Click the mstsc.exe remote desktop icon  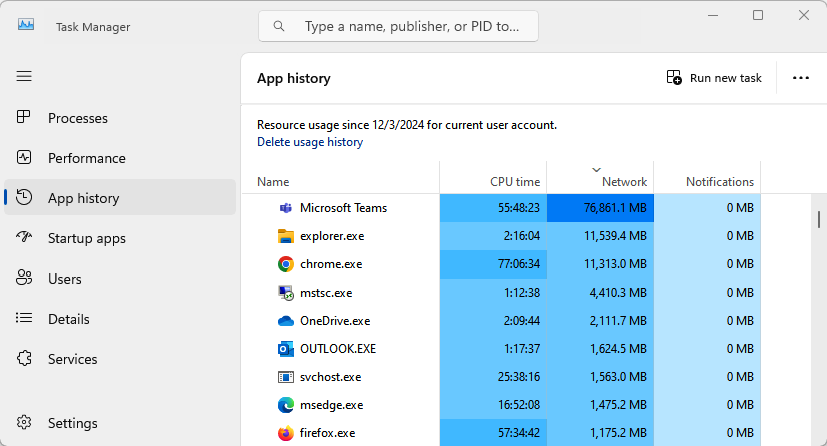click(285, 293)
